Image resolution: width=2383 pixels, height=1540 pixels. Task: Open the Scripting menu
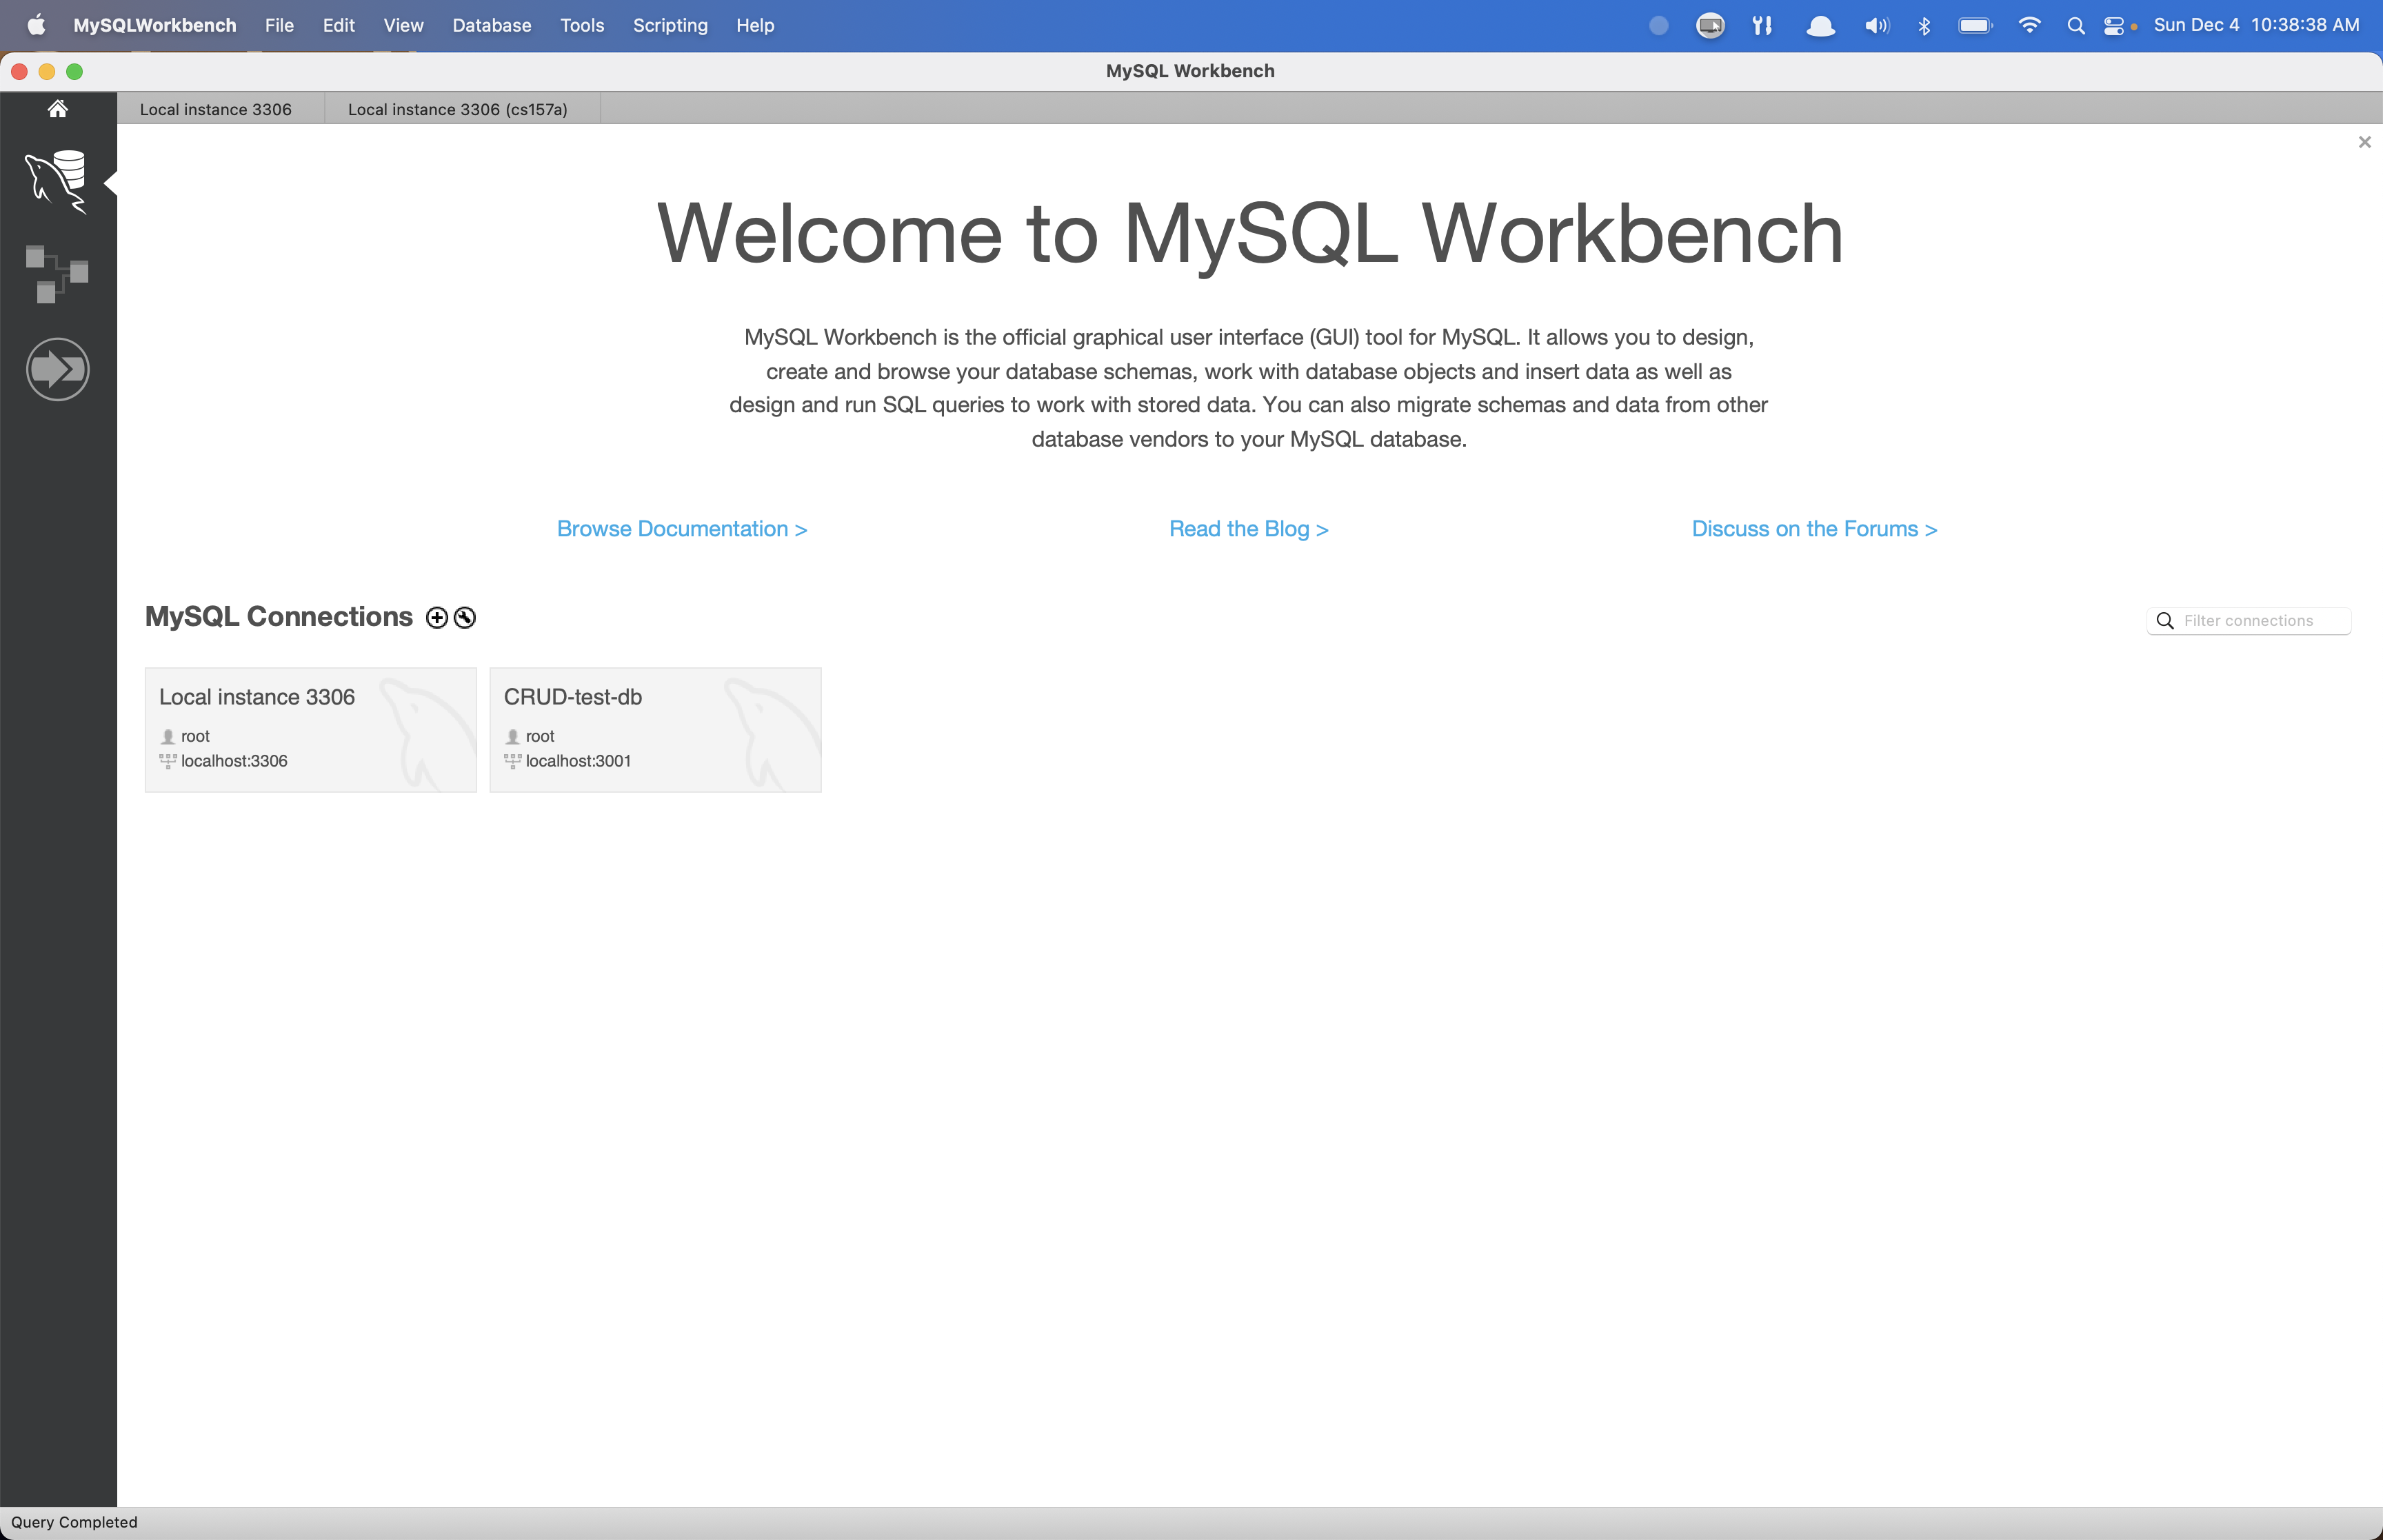[669, 25]
